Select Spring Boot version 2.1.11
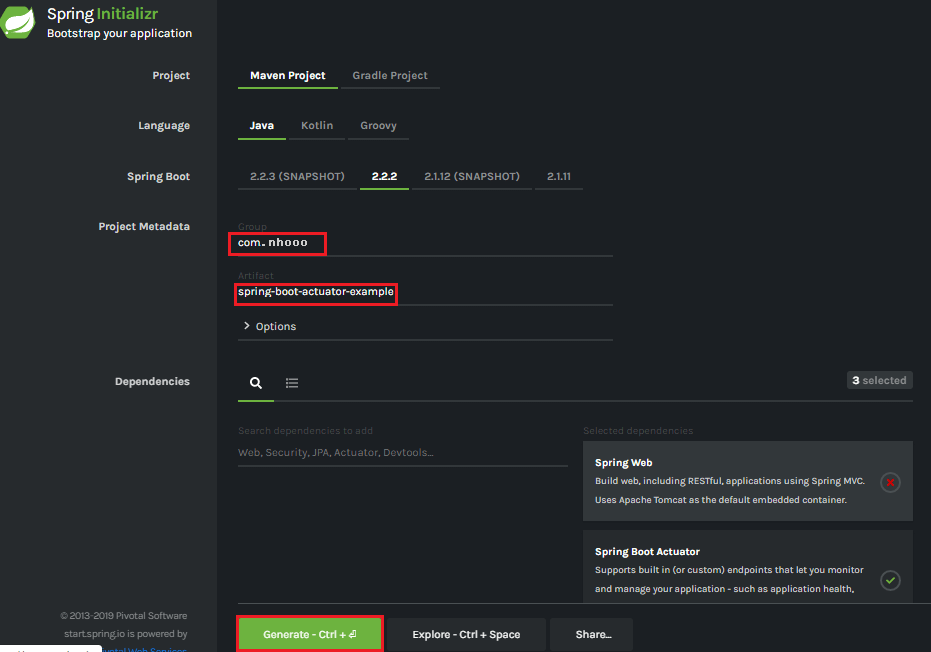Viewport: 931px width, 652px height. [559, 176]
